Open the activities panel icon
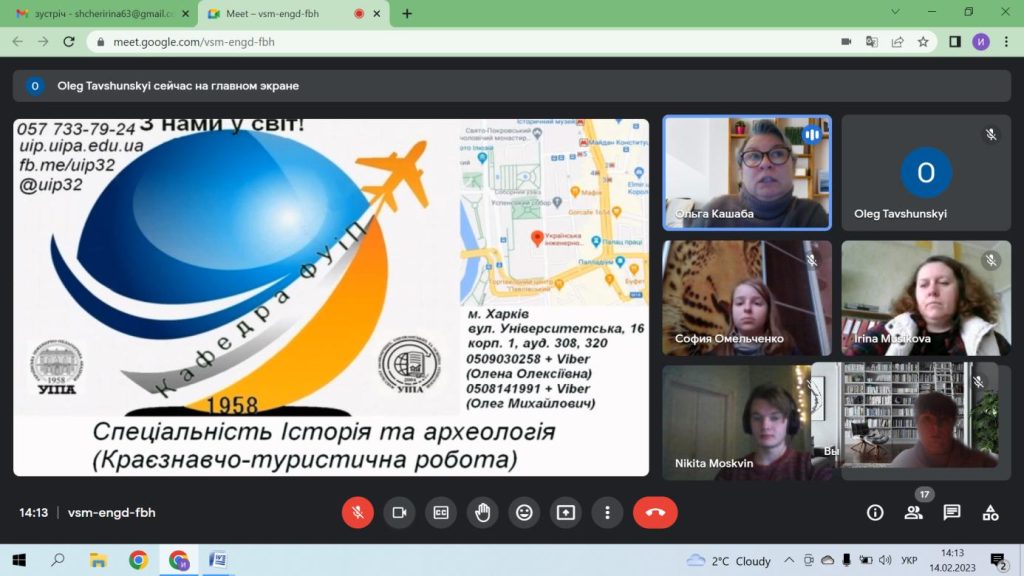 pos(991,513)
